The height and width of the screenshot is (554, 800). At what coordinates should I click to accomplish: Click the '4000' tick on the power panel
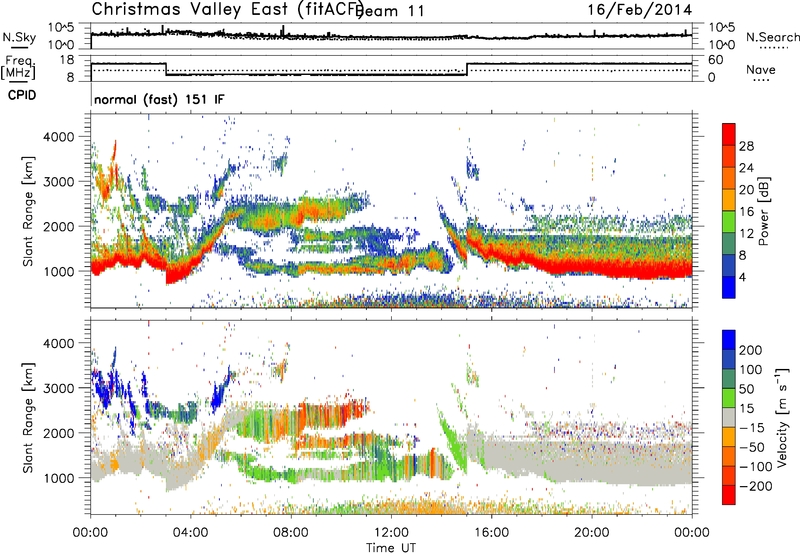point(58,137)
